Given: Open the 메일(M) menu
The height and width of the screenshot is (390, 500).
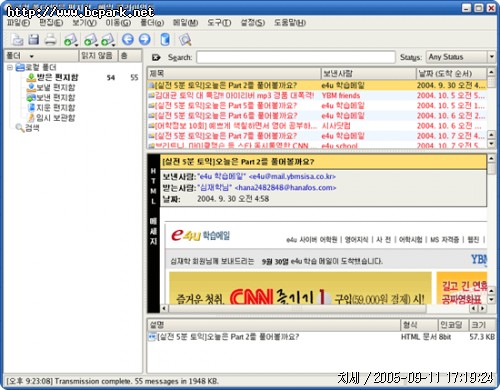Looking at the screenshot, I should click(x=185, y=23).
